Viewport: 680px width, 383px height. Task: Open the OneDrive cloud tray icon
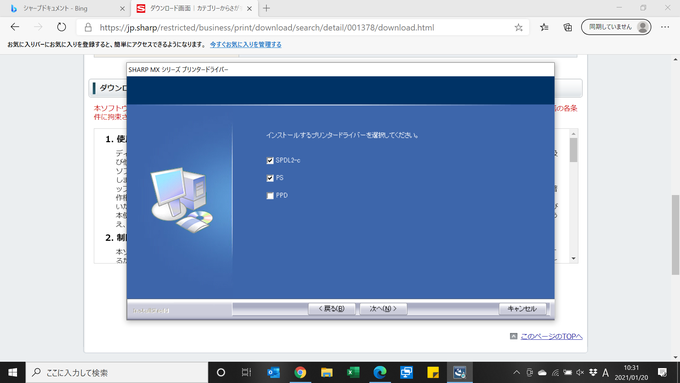point(542,373)
